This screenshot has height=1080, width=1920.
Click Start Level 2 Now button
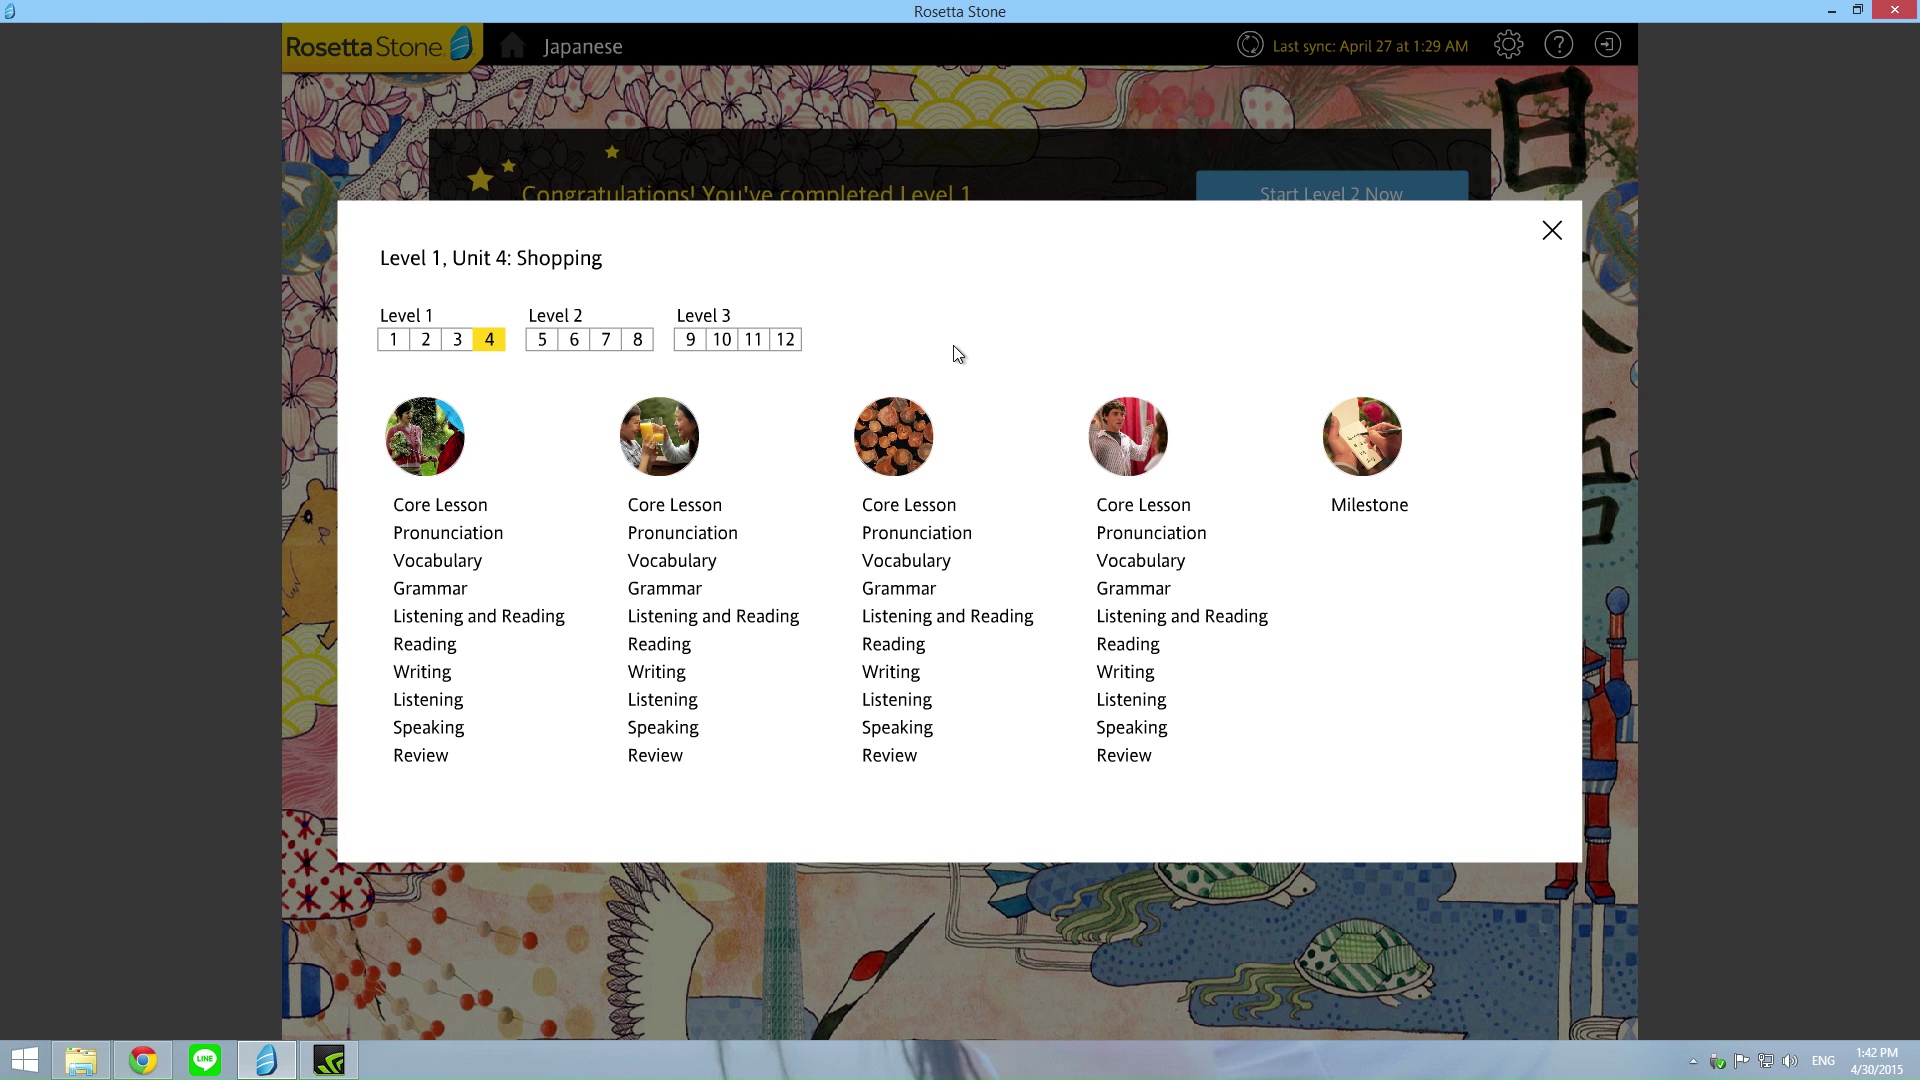(x=1331, y=187)
